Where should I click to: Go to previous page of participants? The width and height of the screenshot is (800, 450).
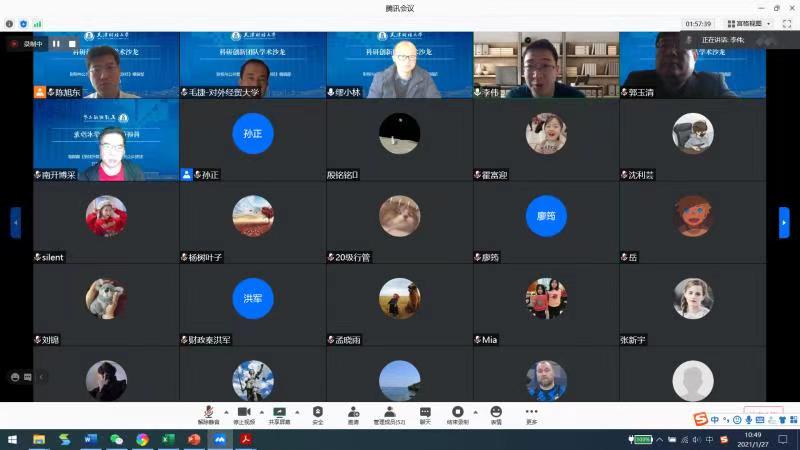tap(15, 222)
